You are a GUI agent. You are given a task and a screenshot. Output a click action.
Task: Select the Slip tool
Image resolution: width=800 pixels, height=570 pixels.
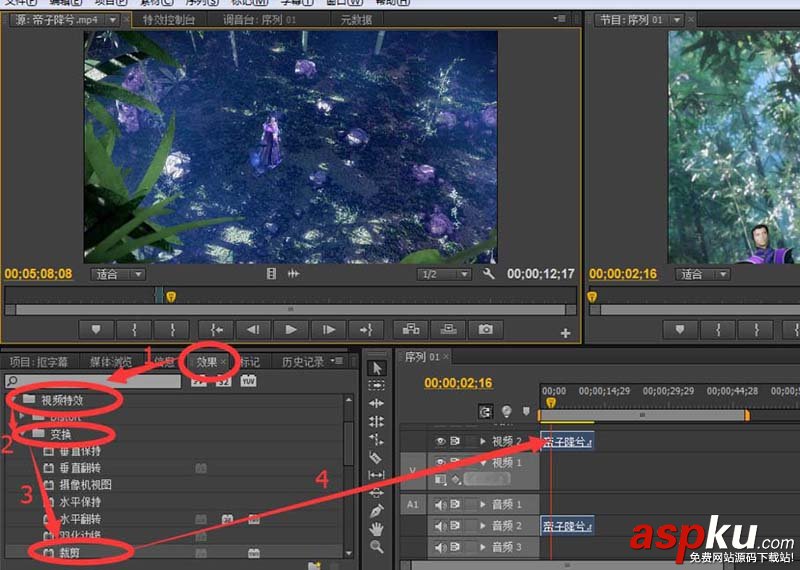click(x=377, y=475)
